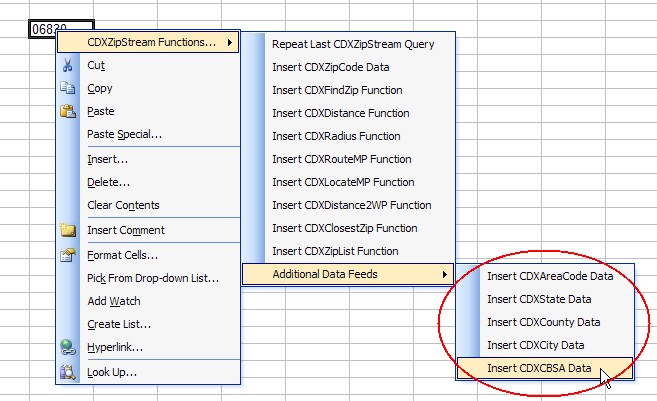Choose Insert CDXCounty Data entry
The image size is (657, 401).
coord(543,322)
